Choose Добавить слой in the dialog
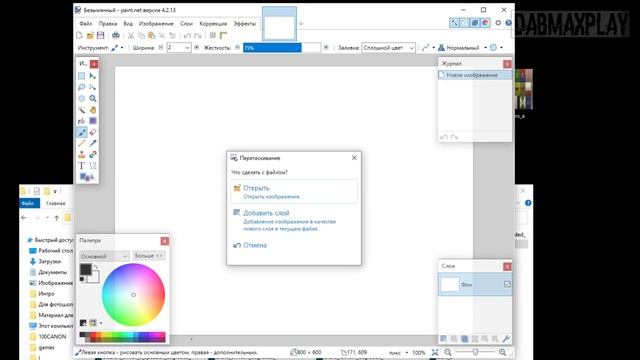This screenshot has height=360, width=640. (294, 220)
